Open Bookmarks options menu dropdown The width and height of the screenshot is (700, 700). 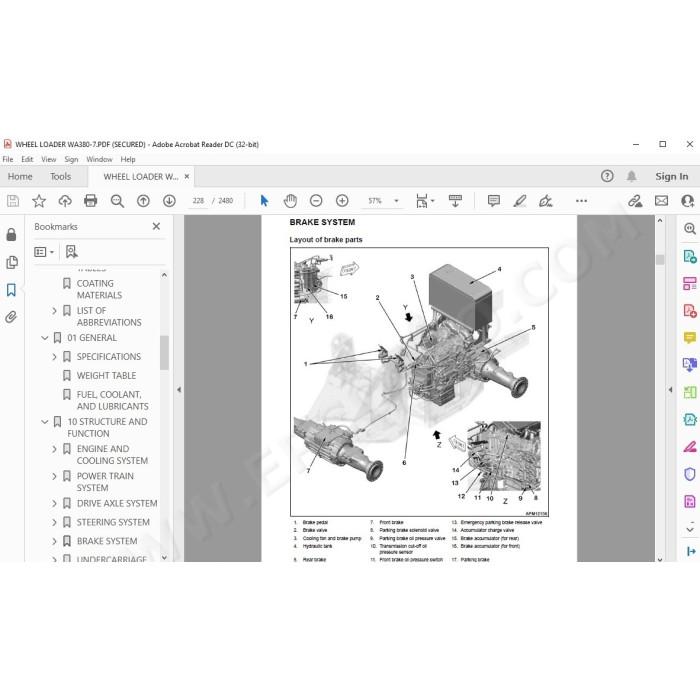(x=44, y=252)
